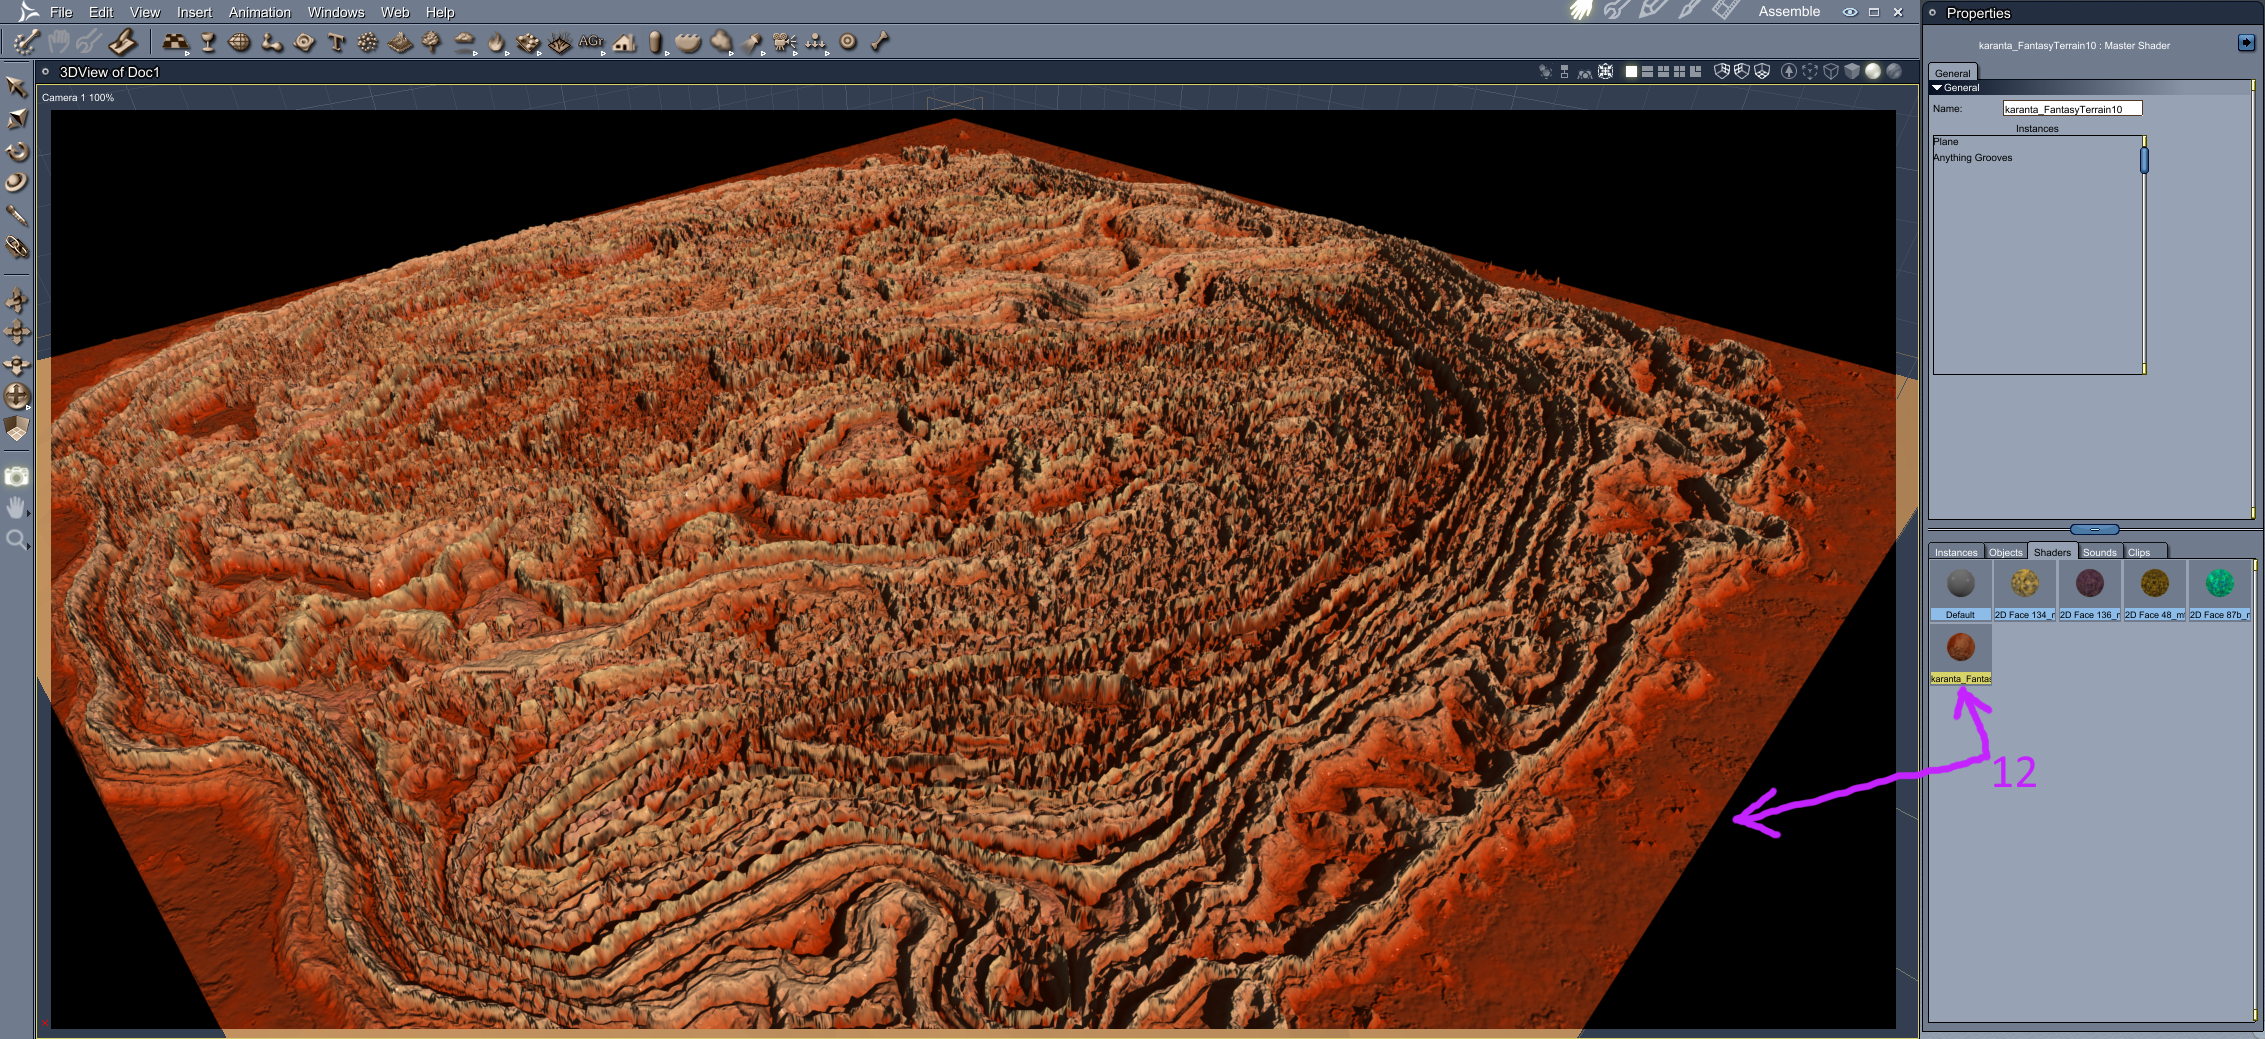Screen dimensions: 2265x1039
Task: Collapse the General section triangle
Action: [1937, 88]
